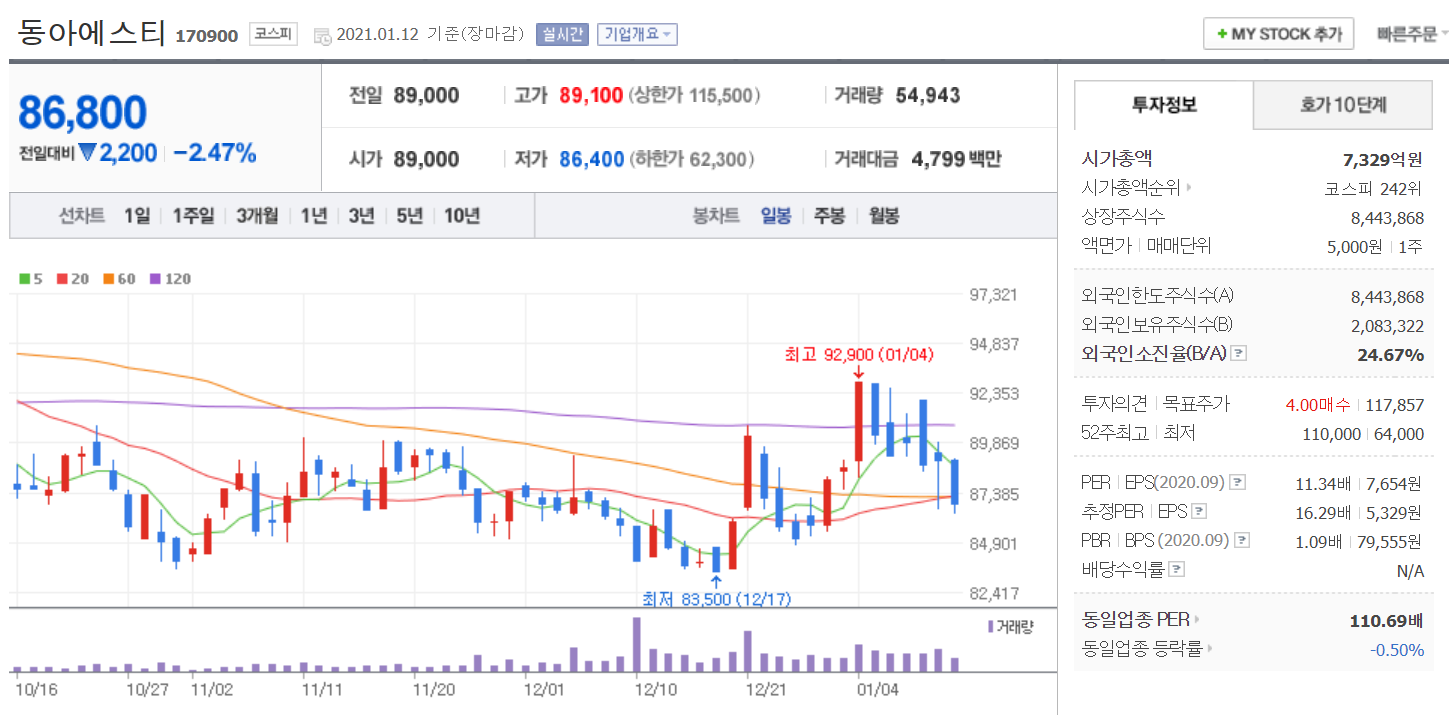Click the help icon next to PBR BPS(2020.09)
The width and height of the screenshot is (1452, 715).
pyautogui.click(x=1241, y=541)
